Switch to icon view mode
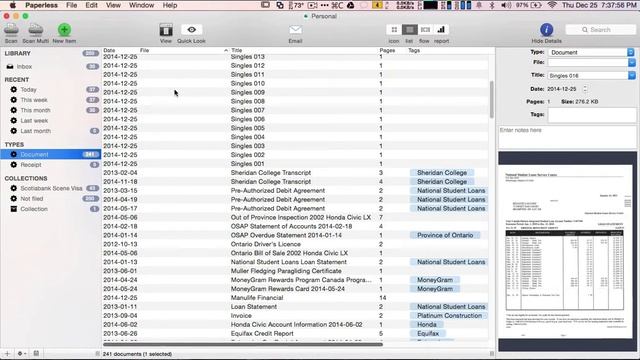640x360 pixels. (394, 29)
